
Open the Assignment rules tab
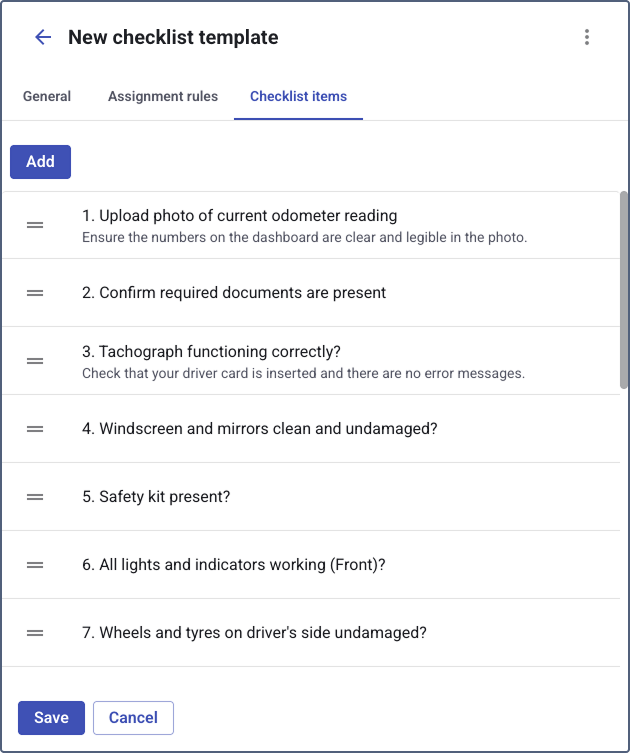pyautogui.click(x=163, y=97)
